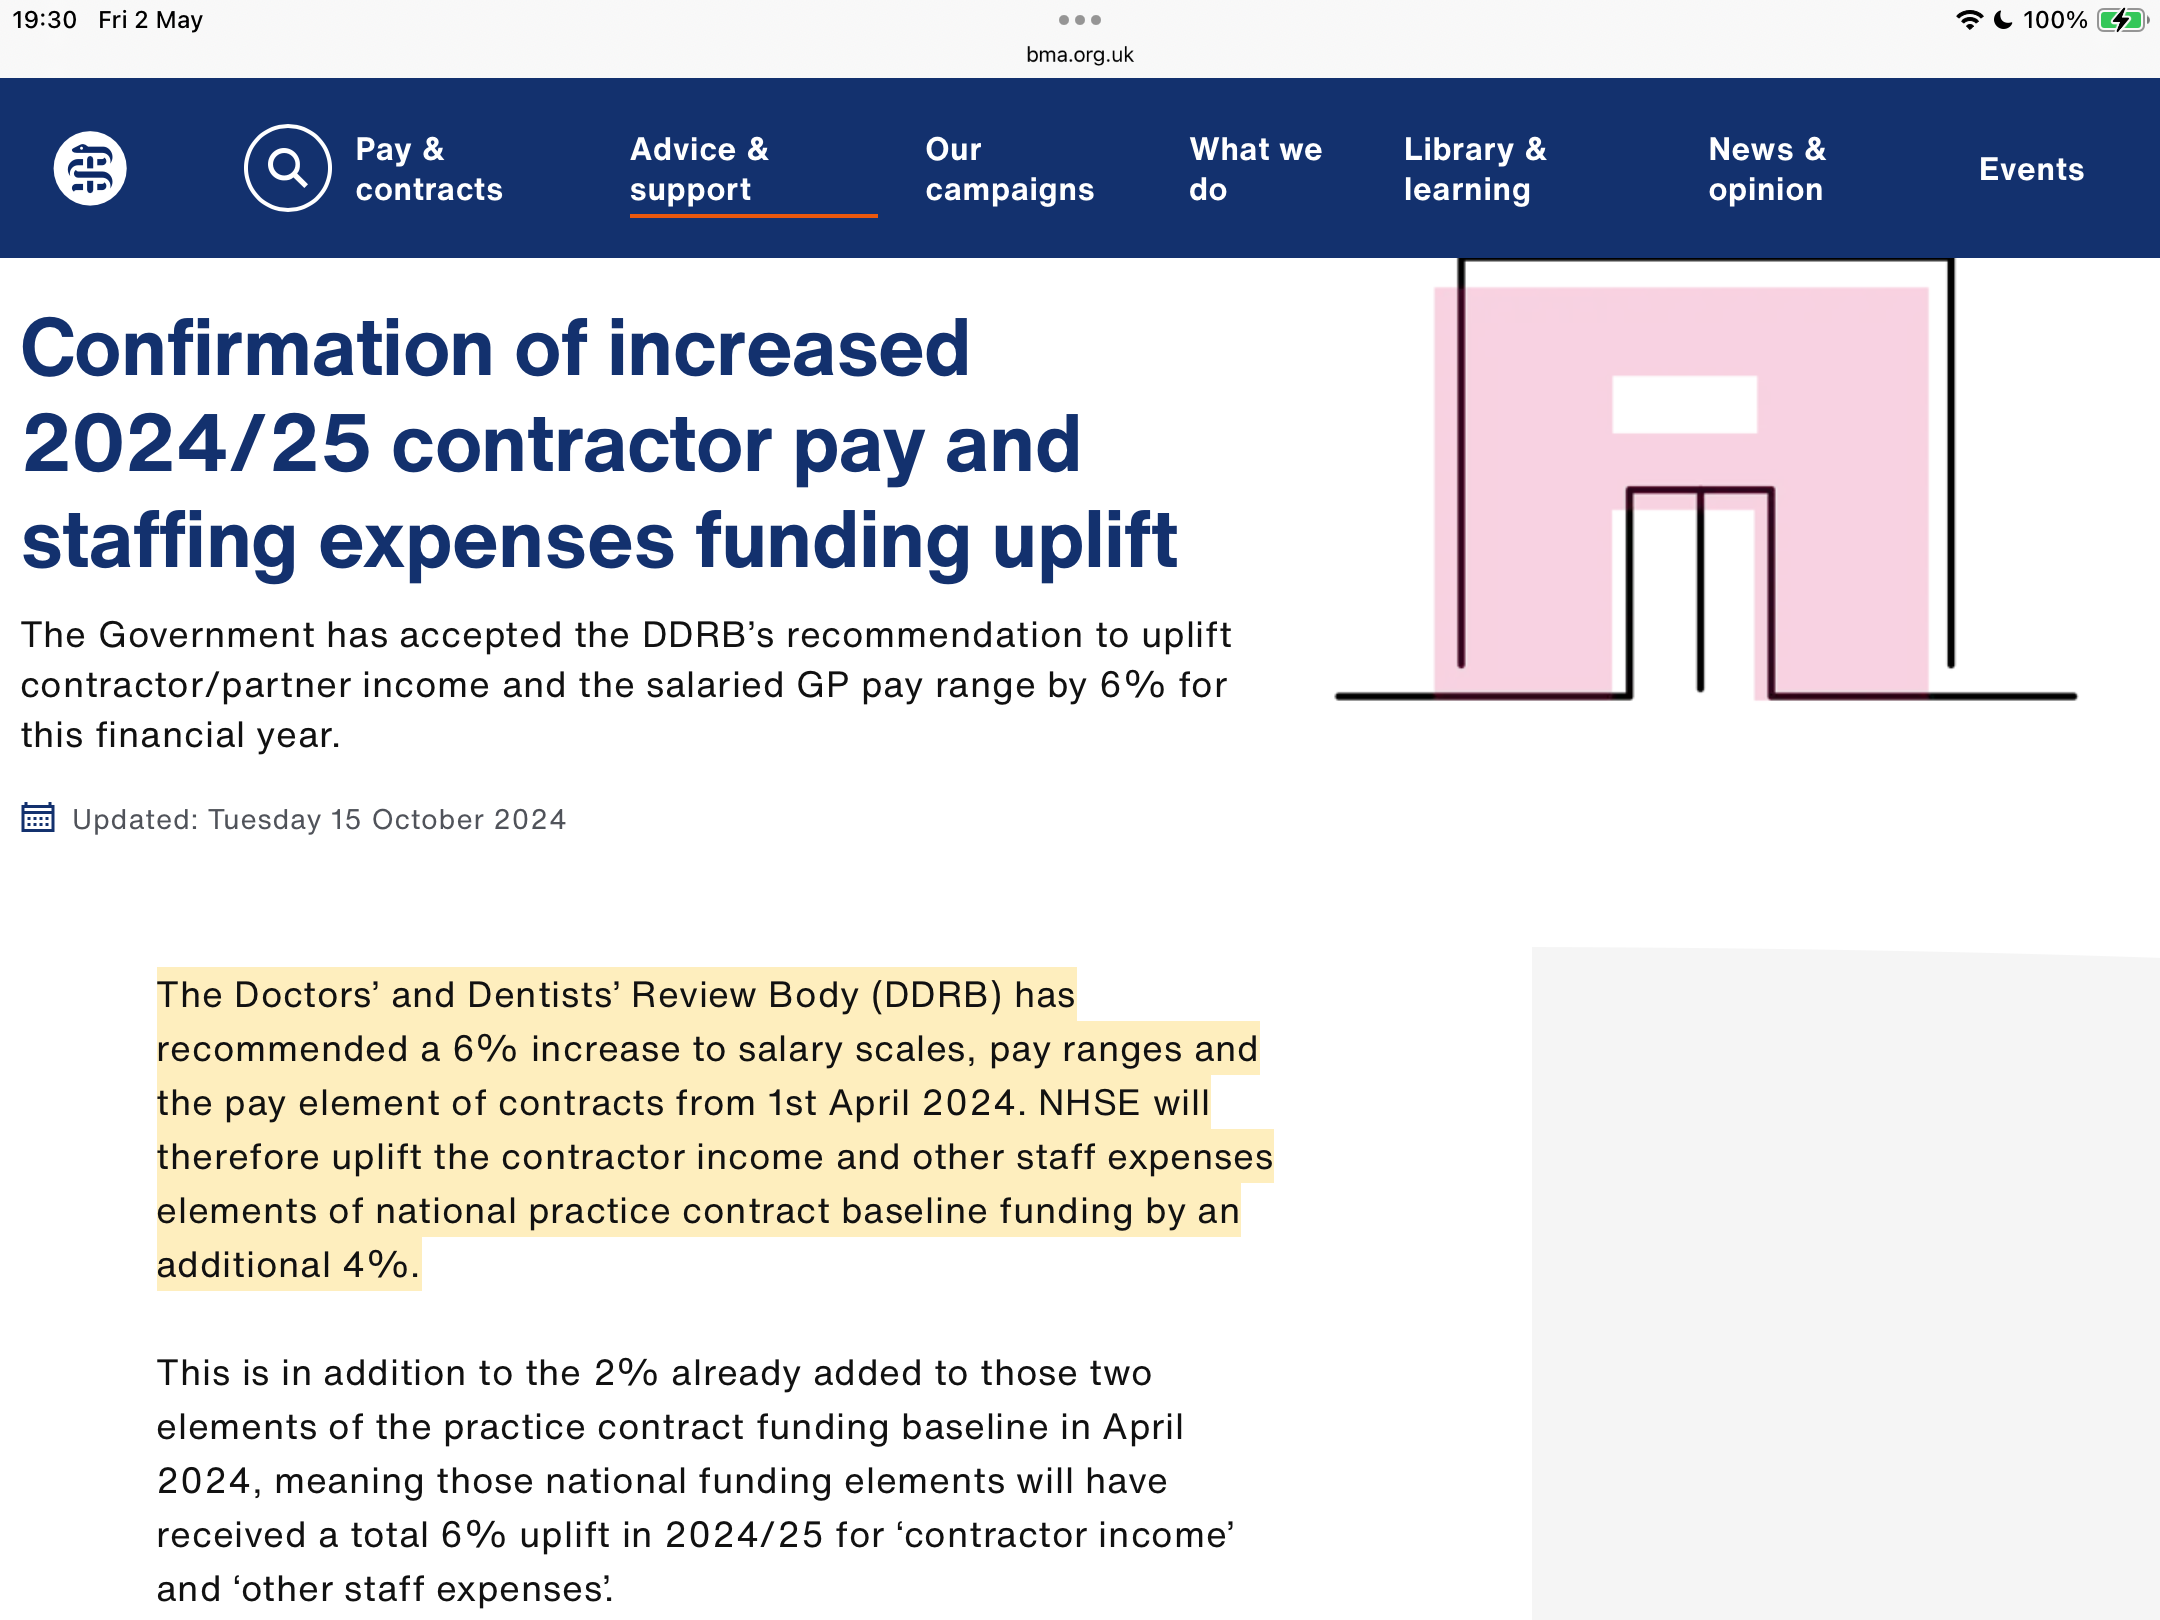This screenshot has width=2160, height=1620.
Task: Tap the three-dot multitasking control
Action: pyautogui.click(x=1080, y=20)
